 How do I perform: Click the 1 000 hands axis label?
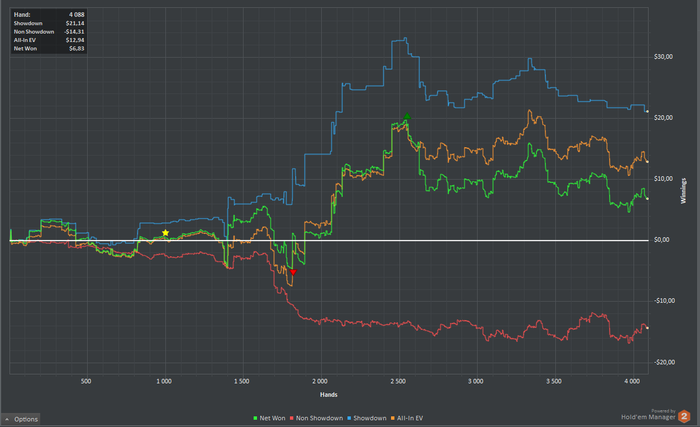coord(164,381)
